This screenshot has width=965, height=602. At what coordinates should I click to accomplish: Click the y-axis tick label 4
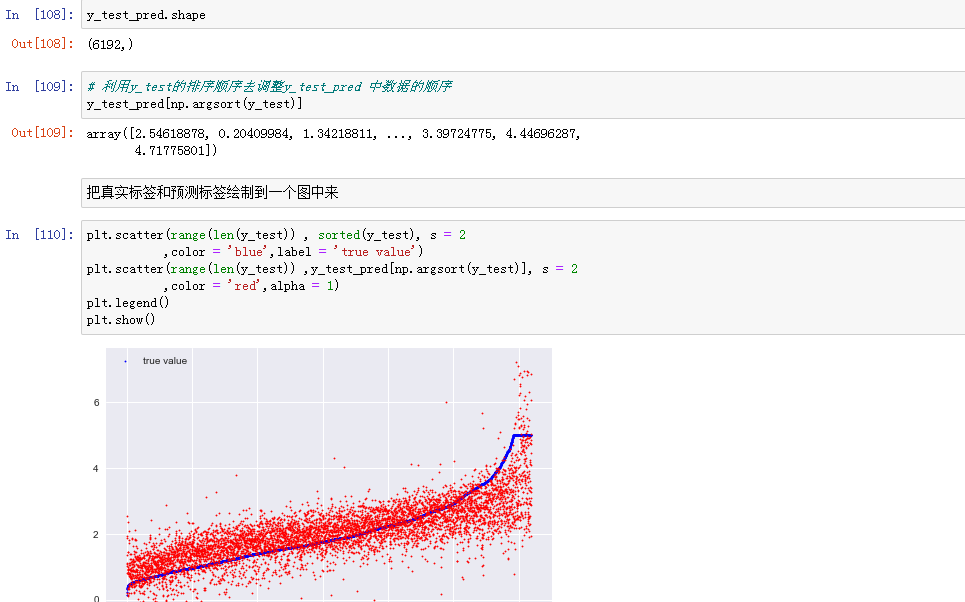click(x=96, y=468)
